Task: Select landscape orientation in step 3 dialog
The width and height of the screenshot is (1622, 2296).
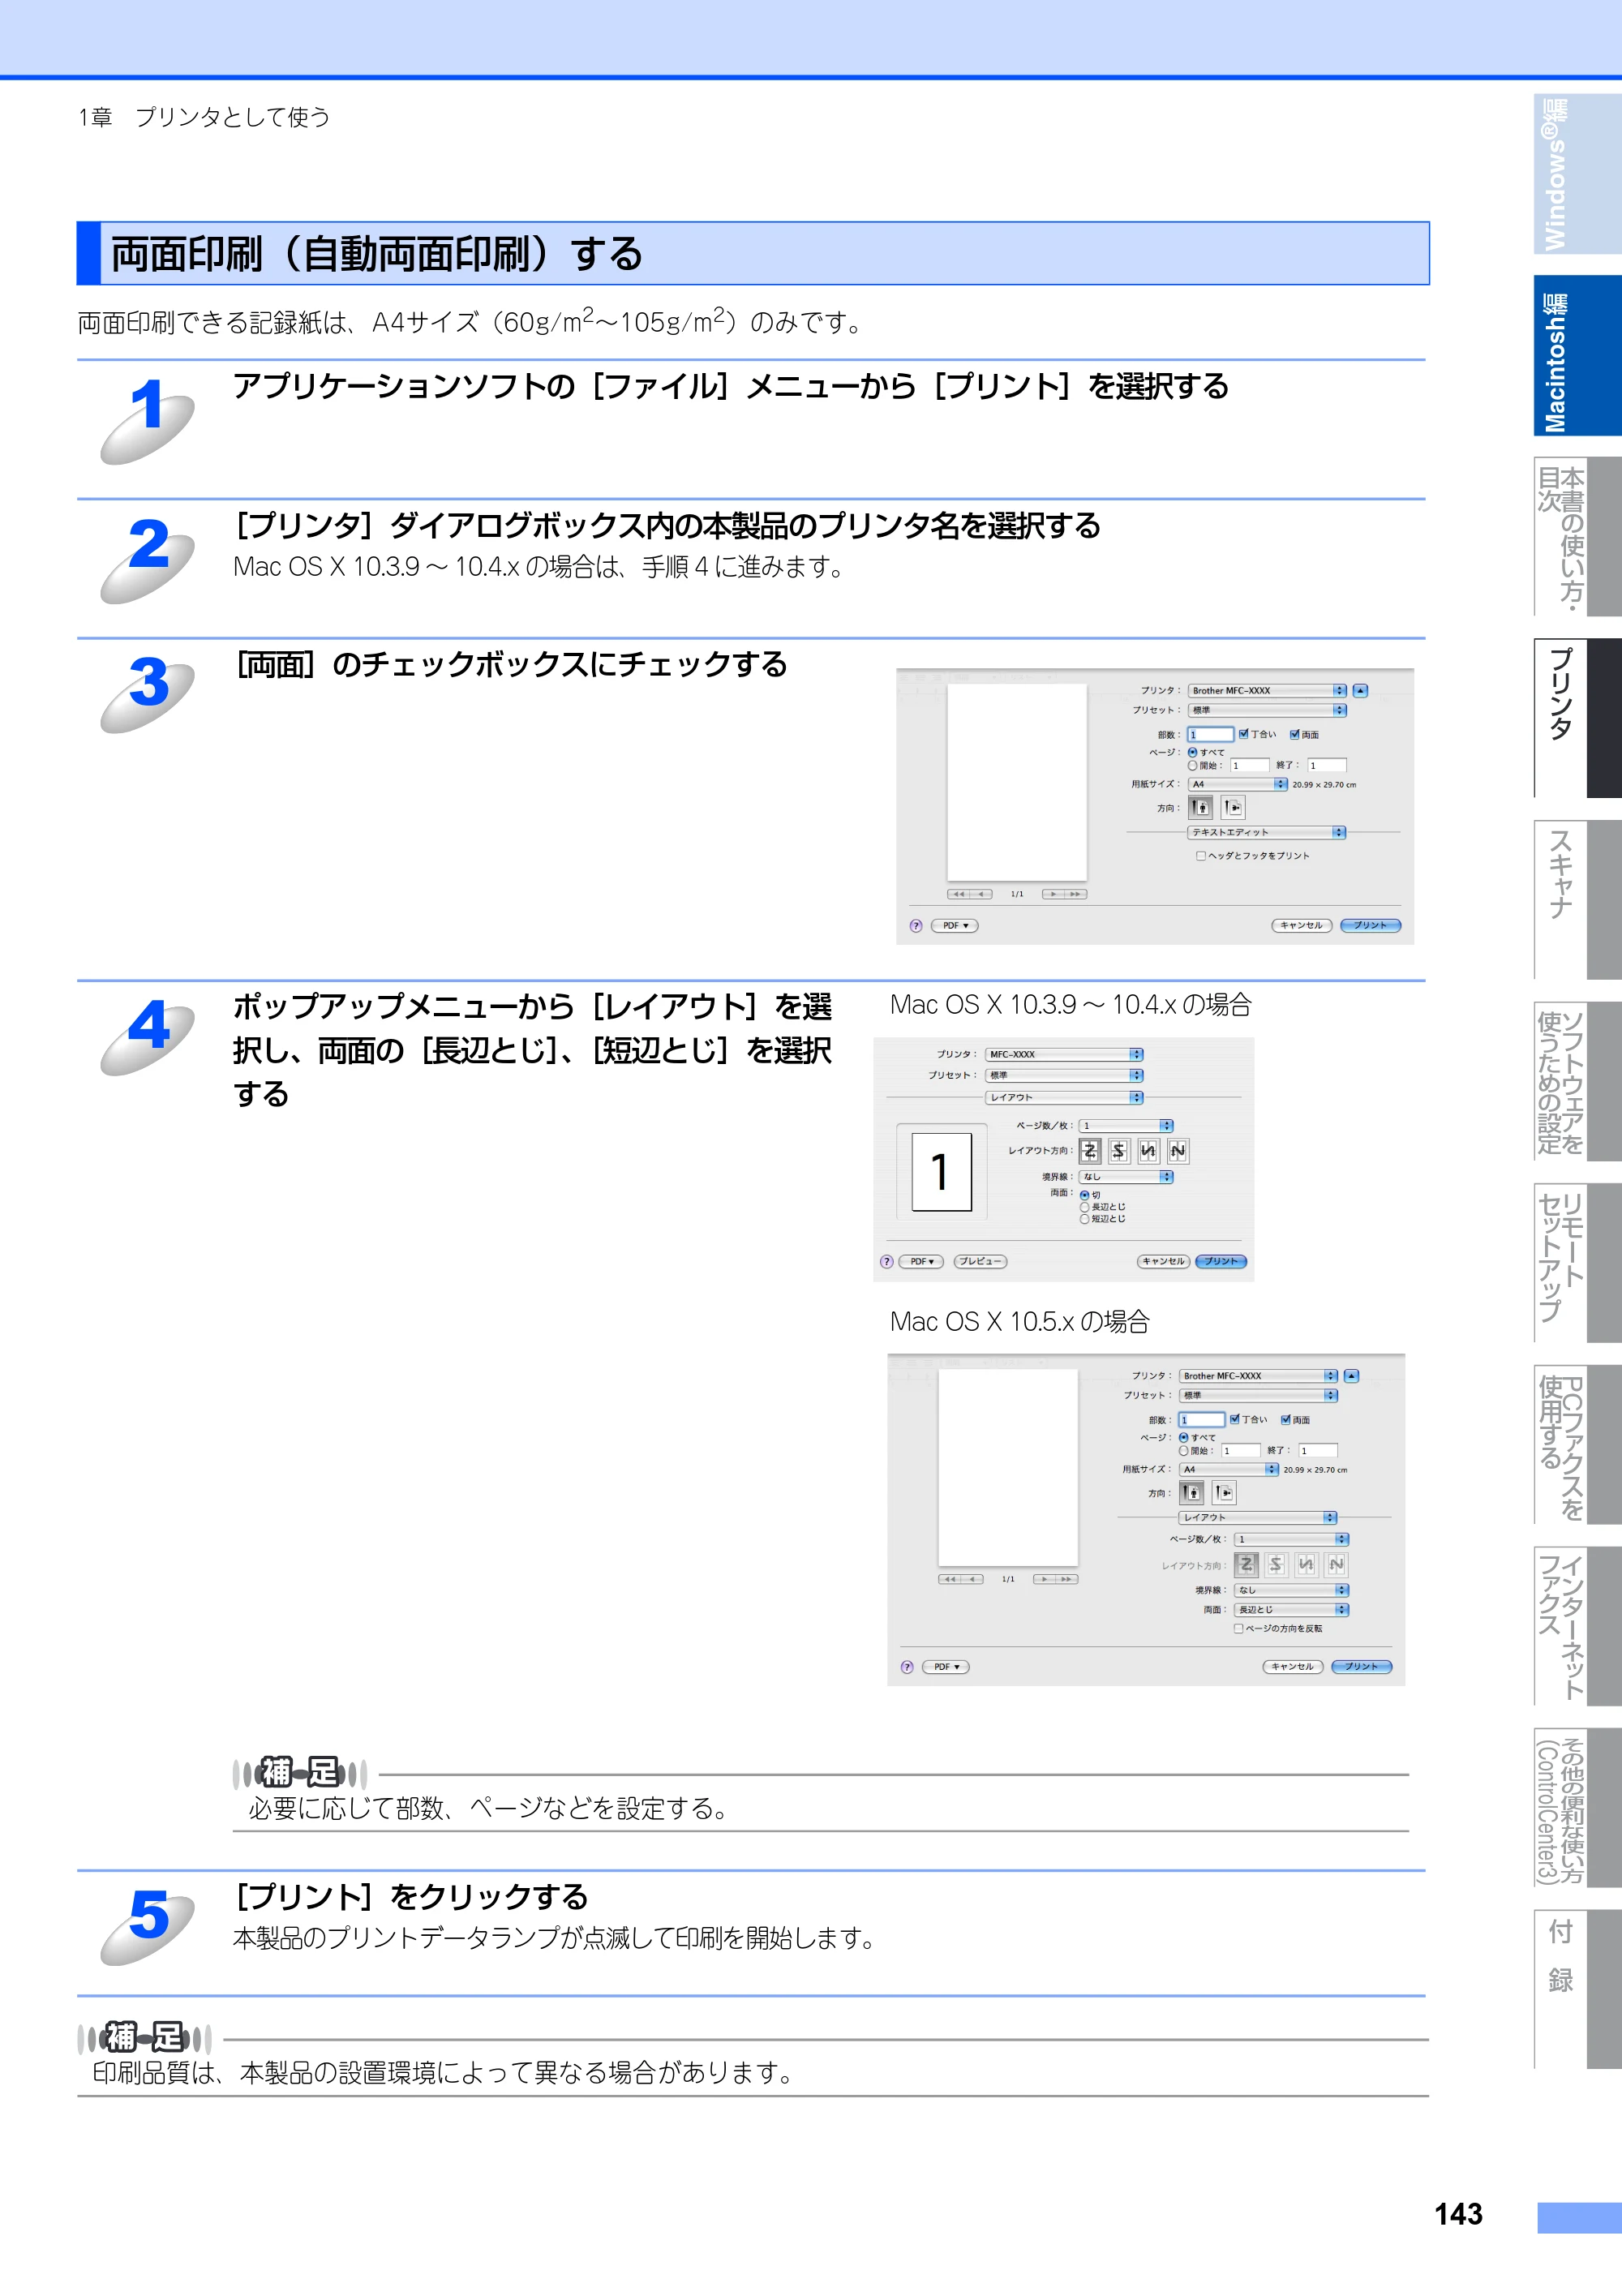Action: click(1233, 807)
